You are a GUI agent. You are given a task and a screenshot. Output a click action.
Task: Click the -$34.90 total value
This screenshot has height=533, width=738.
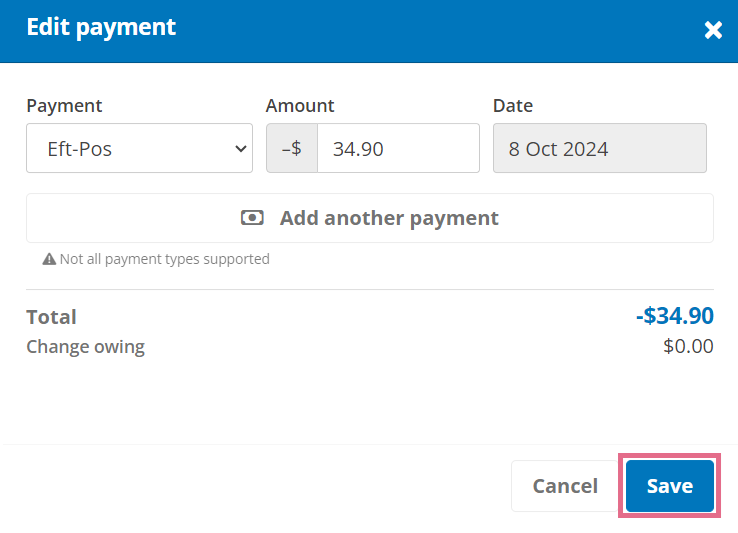tap(675, 315)
